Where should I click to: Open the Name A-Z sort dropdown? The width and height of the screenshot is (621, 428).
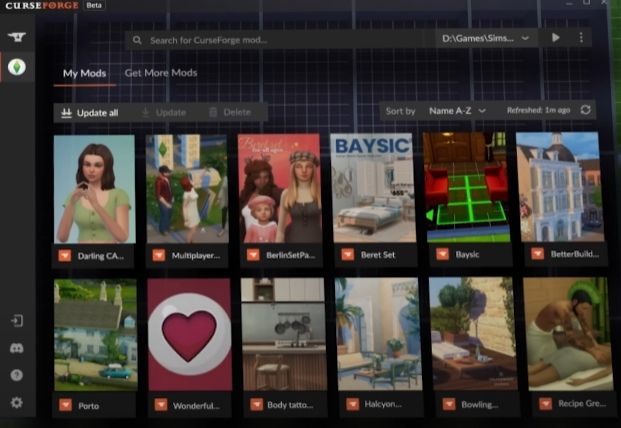(x=457, y=111)
